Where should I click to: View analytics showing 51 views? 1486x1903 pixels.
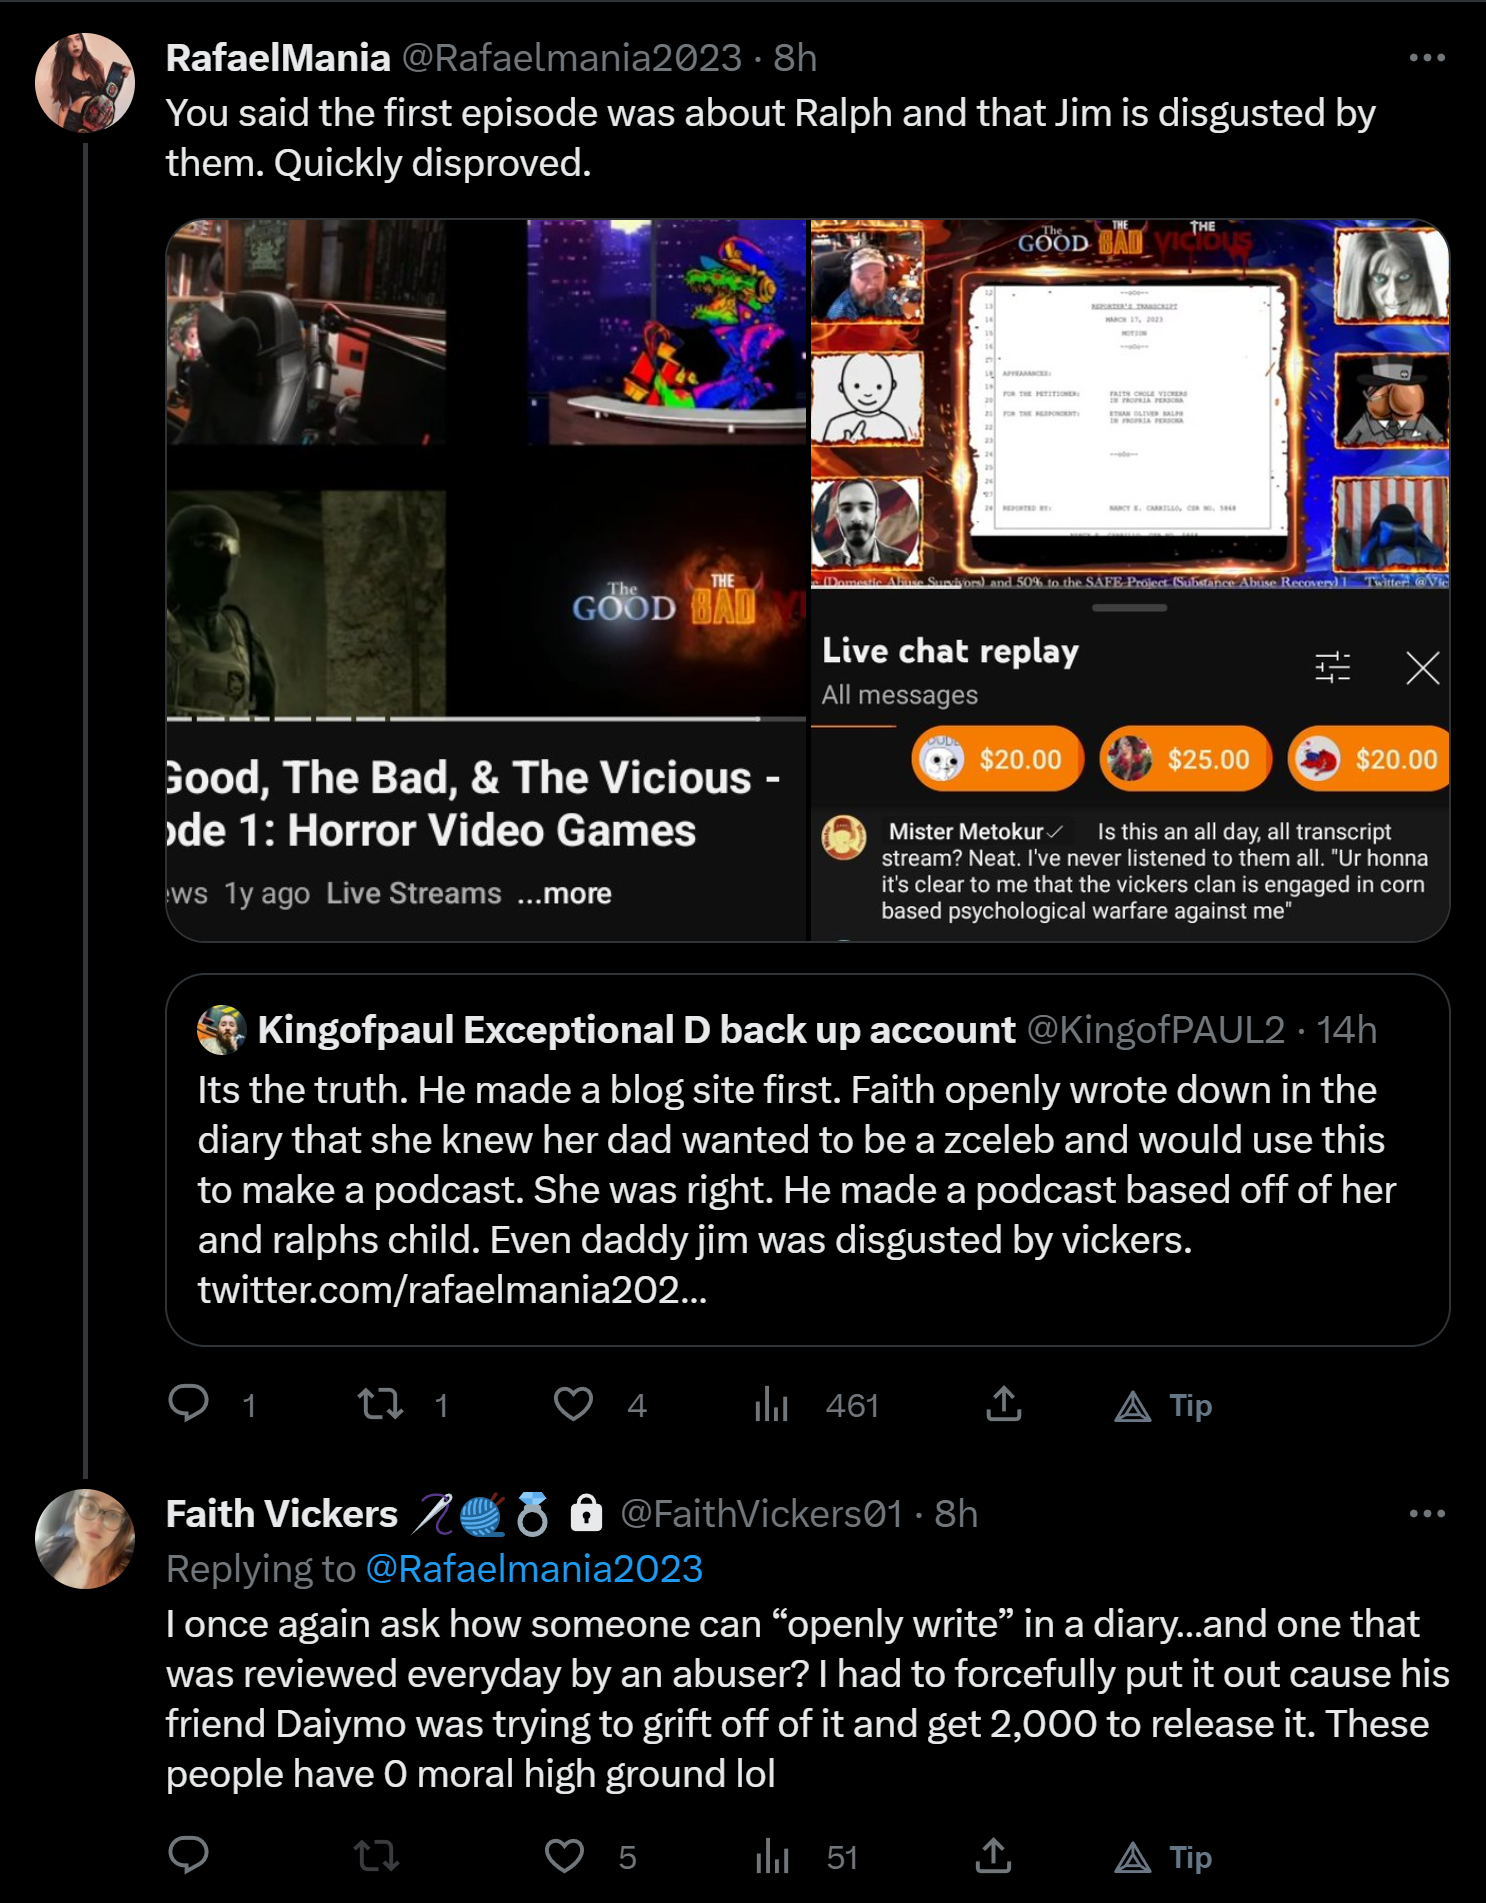tap(772, 1856)
